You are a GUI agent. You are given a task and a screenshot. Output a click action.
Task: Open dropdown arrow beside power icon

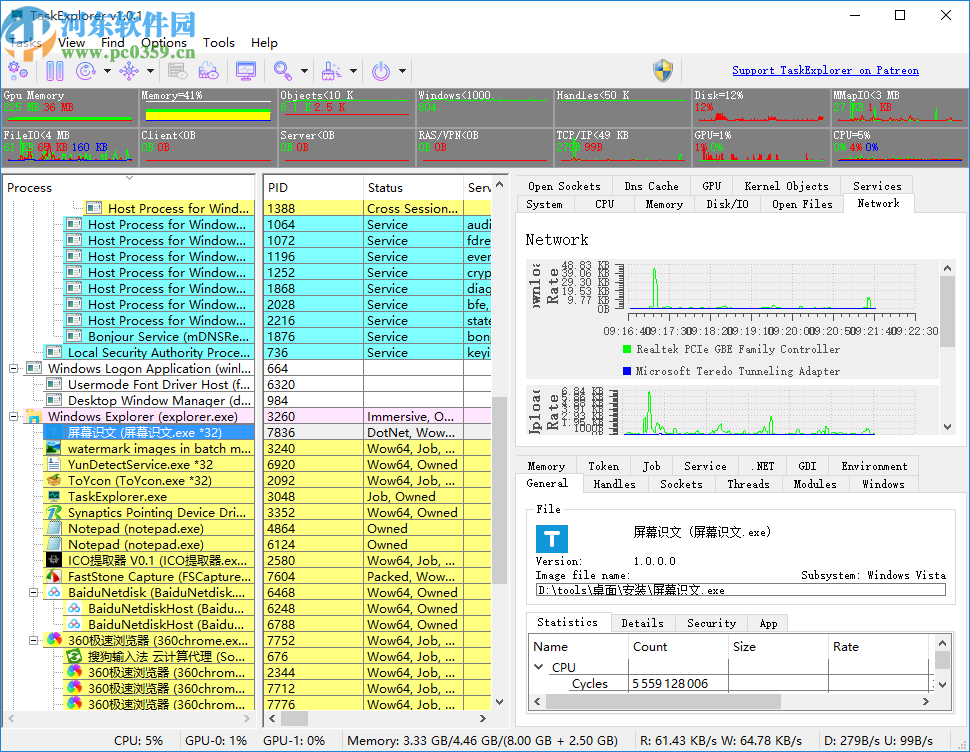pyautogui.click(x=403, y=71)
